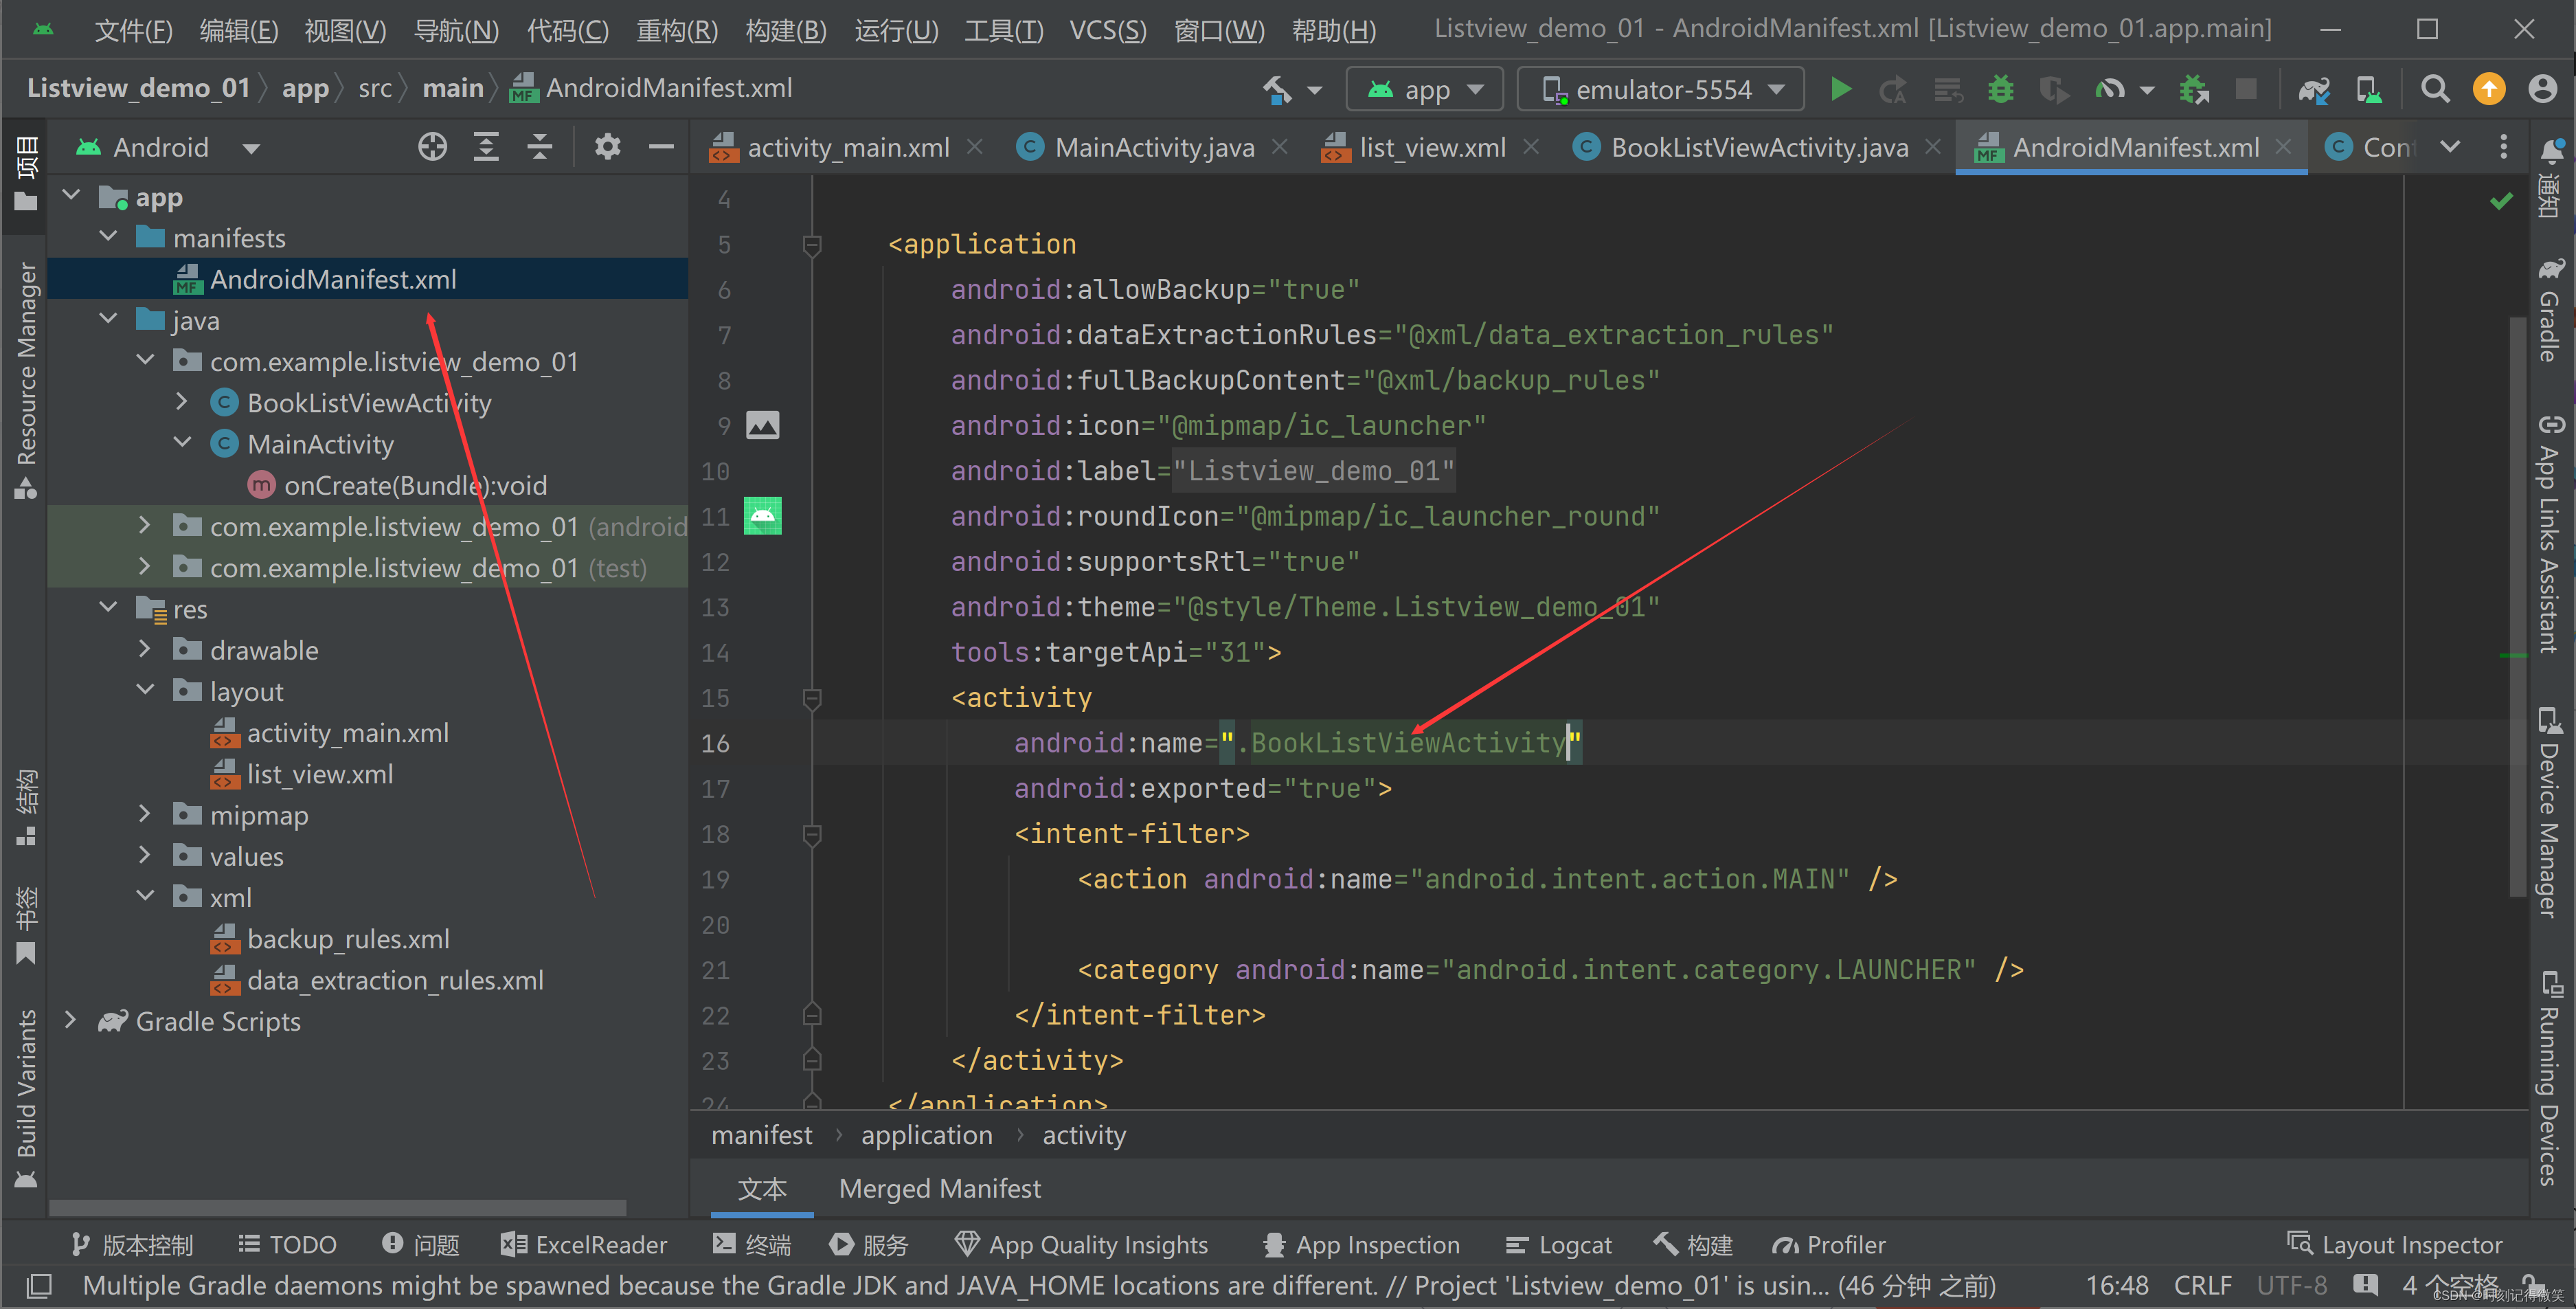Click the Select Opened File target icon
Screen dimensions: 2576x1309
coord(432,147)
